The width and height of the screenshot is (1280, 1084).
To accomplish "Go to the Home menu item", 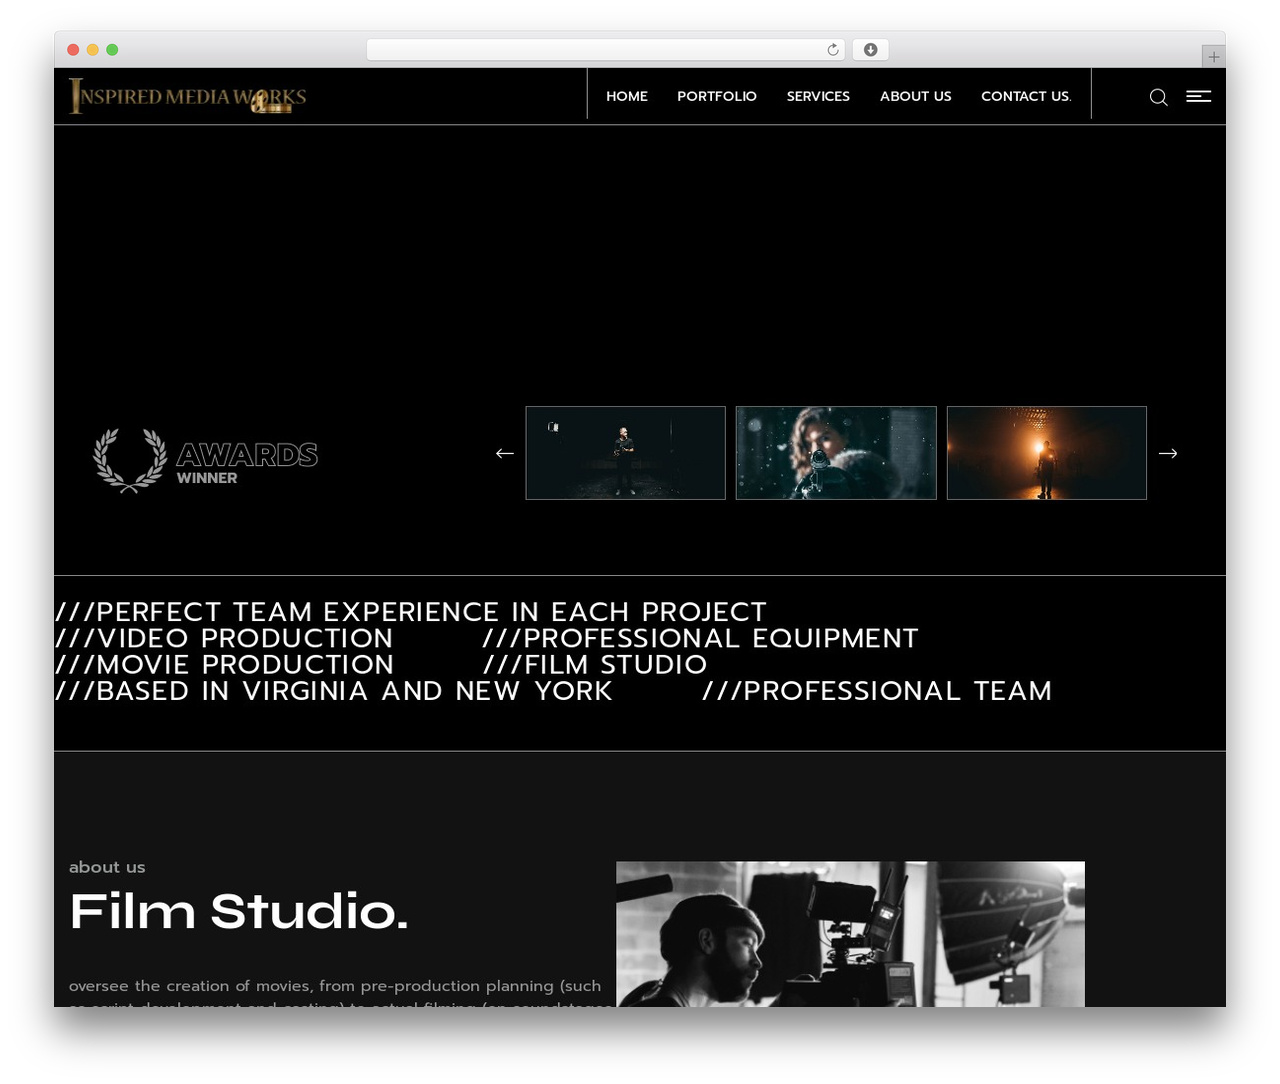I will point(627,96).
